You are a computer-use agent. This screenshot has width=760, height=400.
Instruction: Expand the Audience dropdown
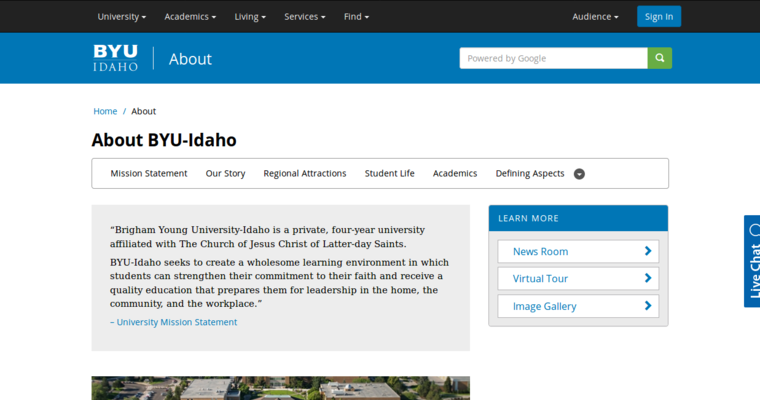(x=595, y=17)
